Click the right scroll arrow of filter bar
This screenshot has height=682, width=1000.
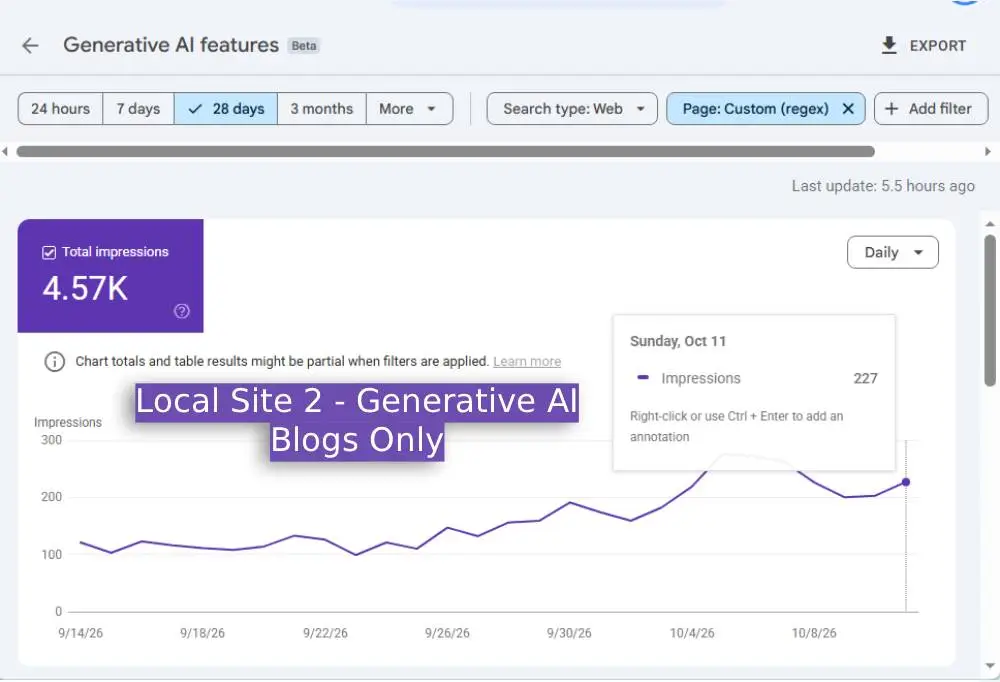tap(988, 151)
